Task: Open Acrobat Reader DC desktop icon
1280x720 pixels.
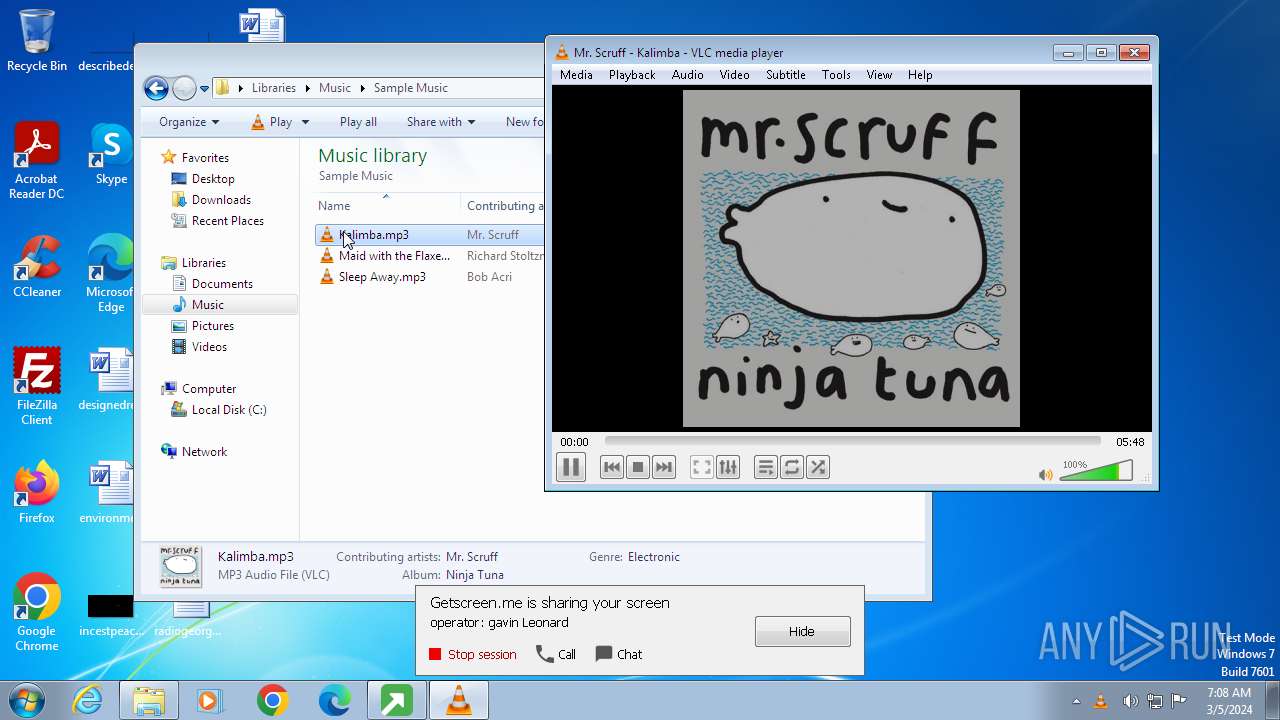Action: point(37,161)
